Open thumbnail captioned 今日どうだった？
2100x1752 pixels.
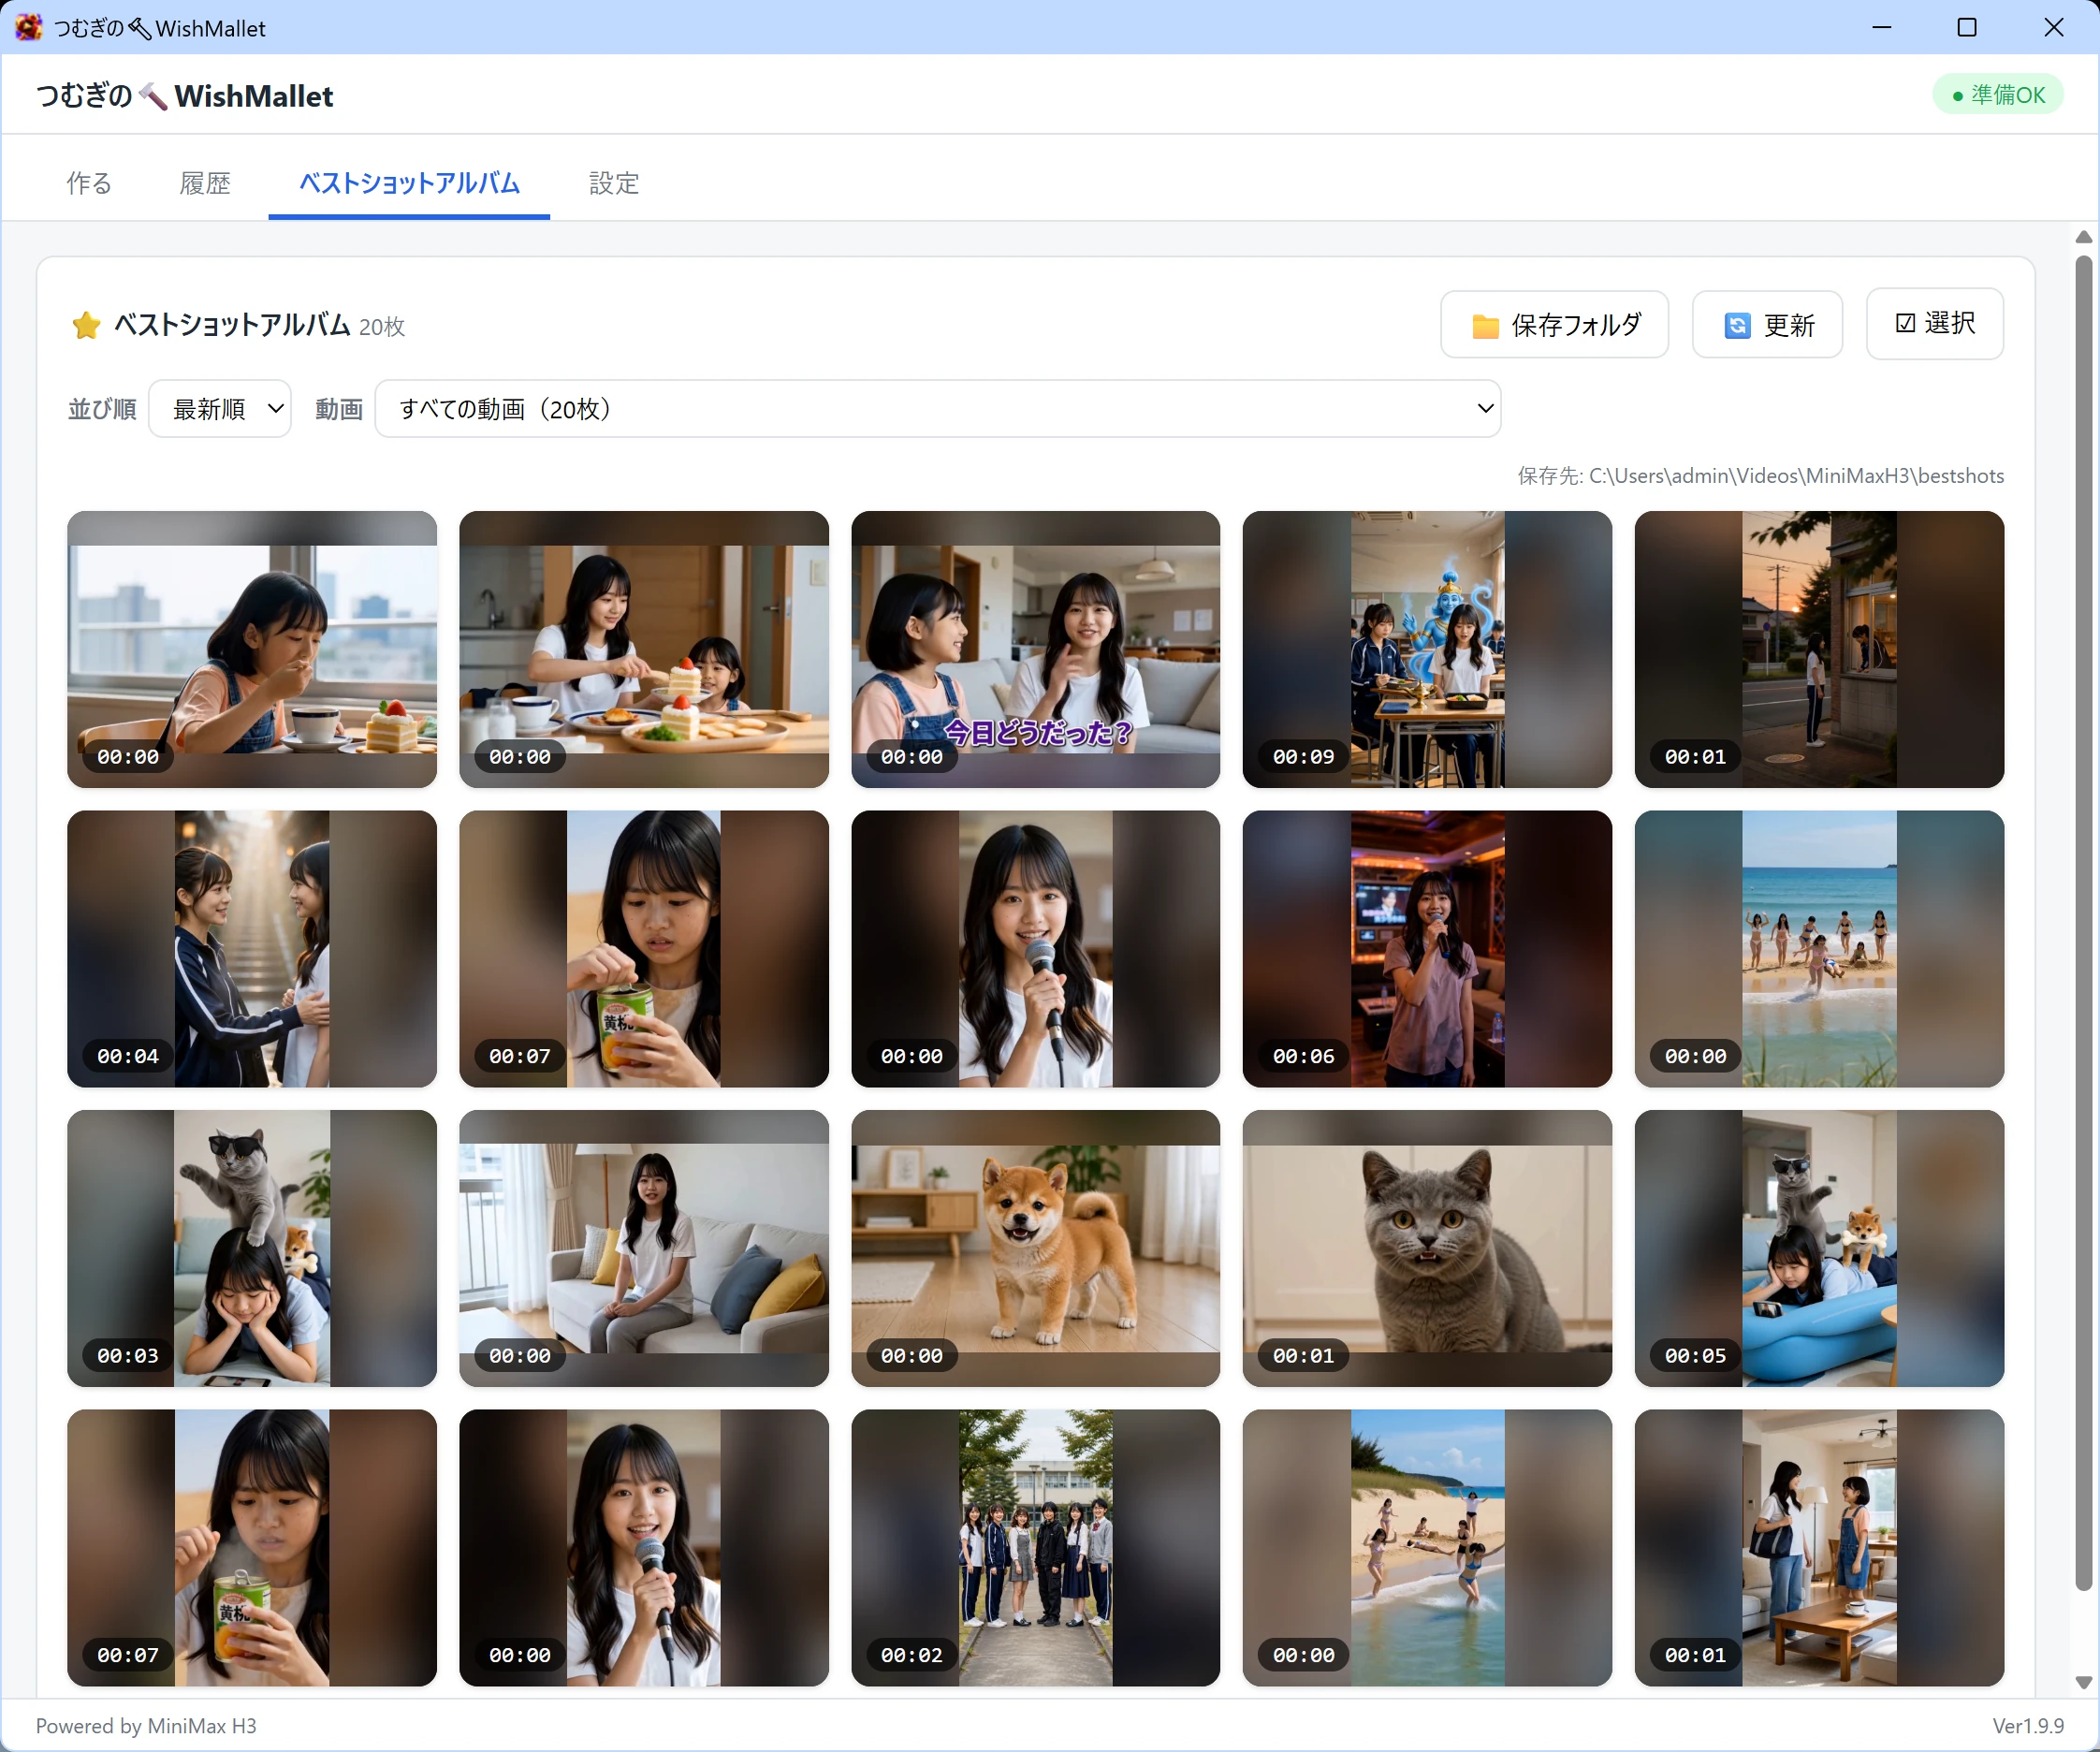(x=1035, y=649)
